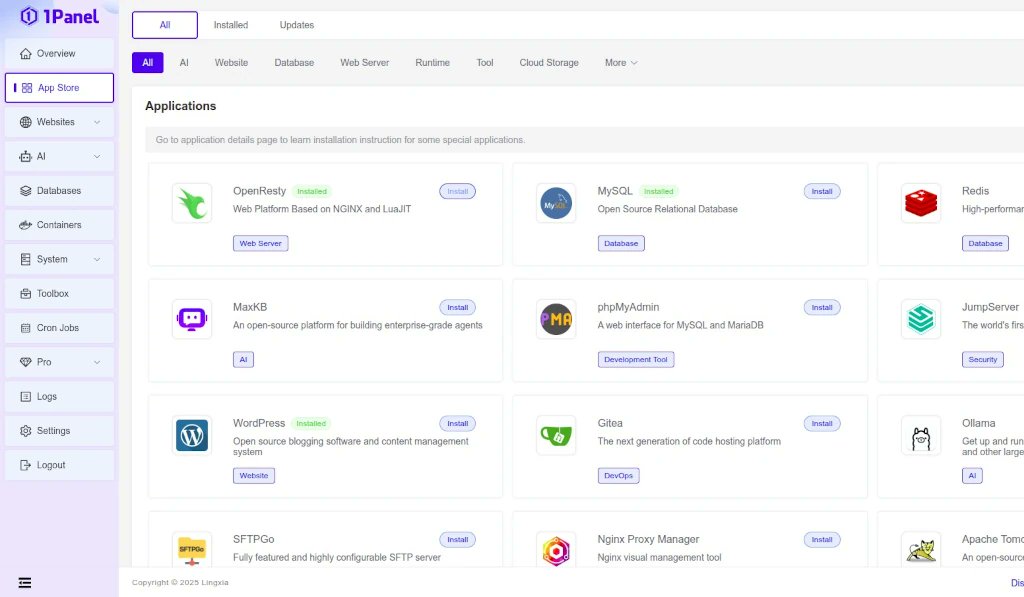Click the Databases stack icon
Screen dimensions: 1024x597
tap(25, 191)
